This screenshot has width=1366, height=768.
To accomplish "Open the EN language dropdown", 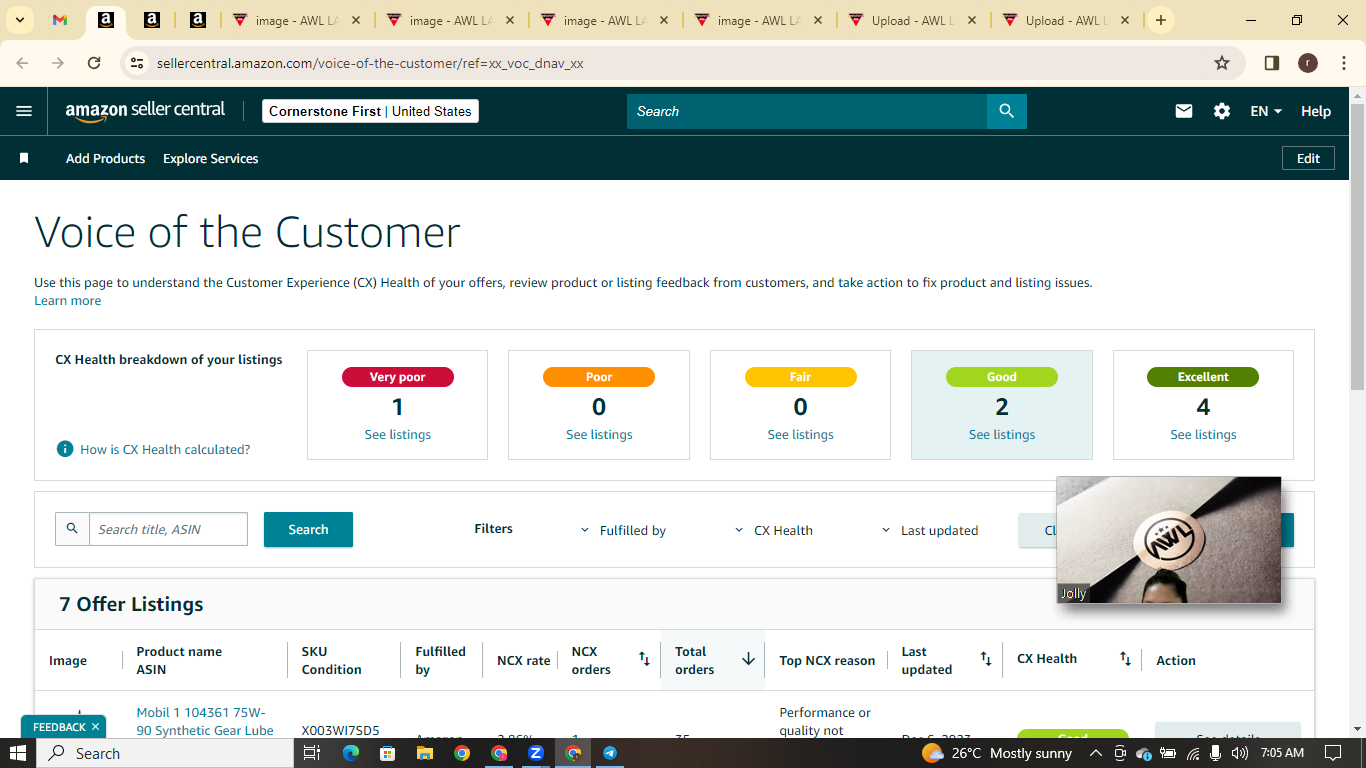I will click(1266, 111).
